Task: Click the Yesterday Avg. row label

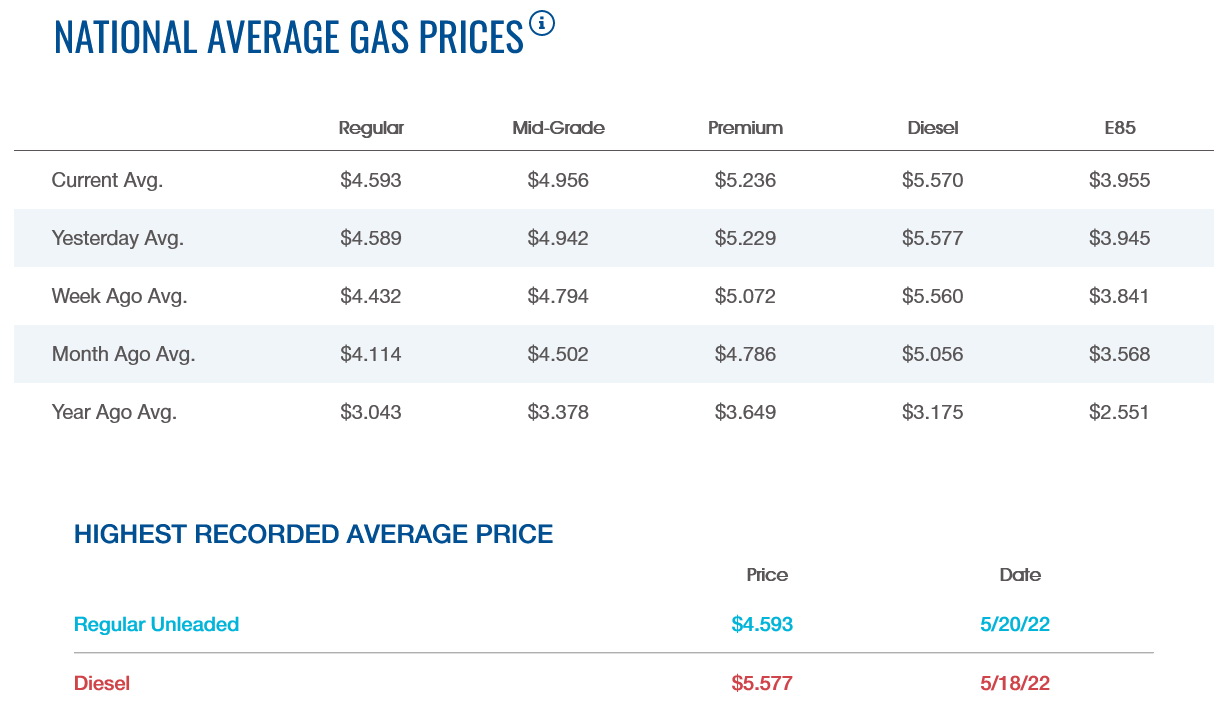Action: tap(118, 239)
